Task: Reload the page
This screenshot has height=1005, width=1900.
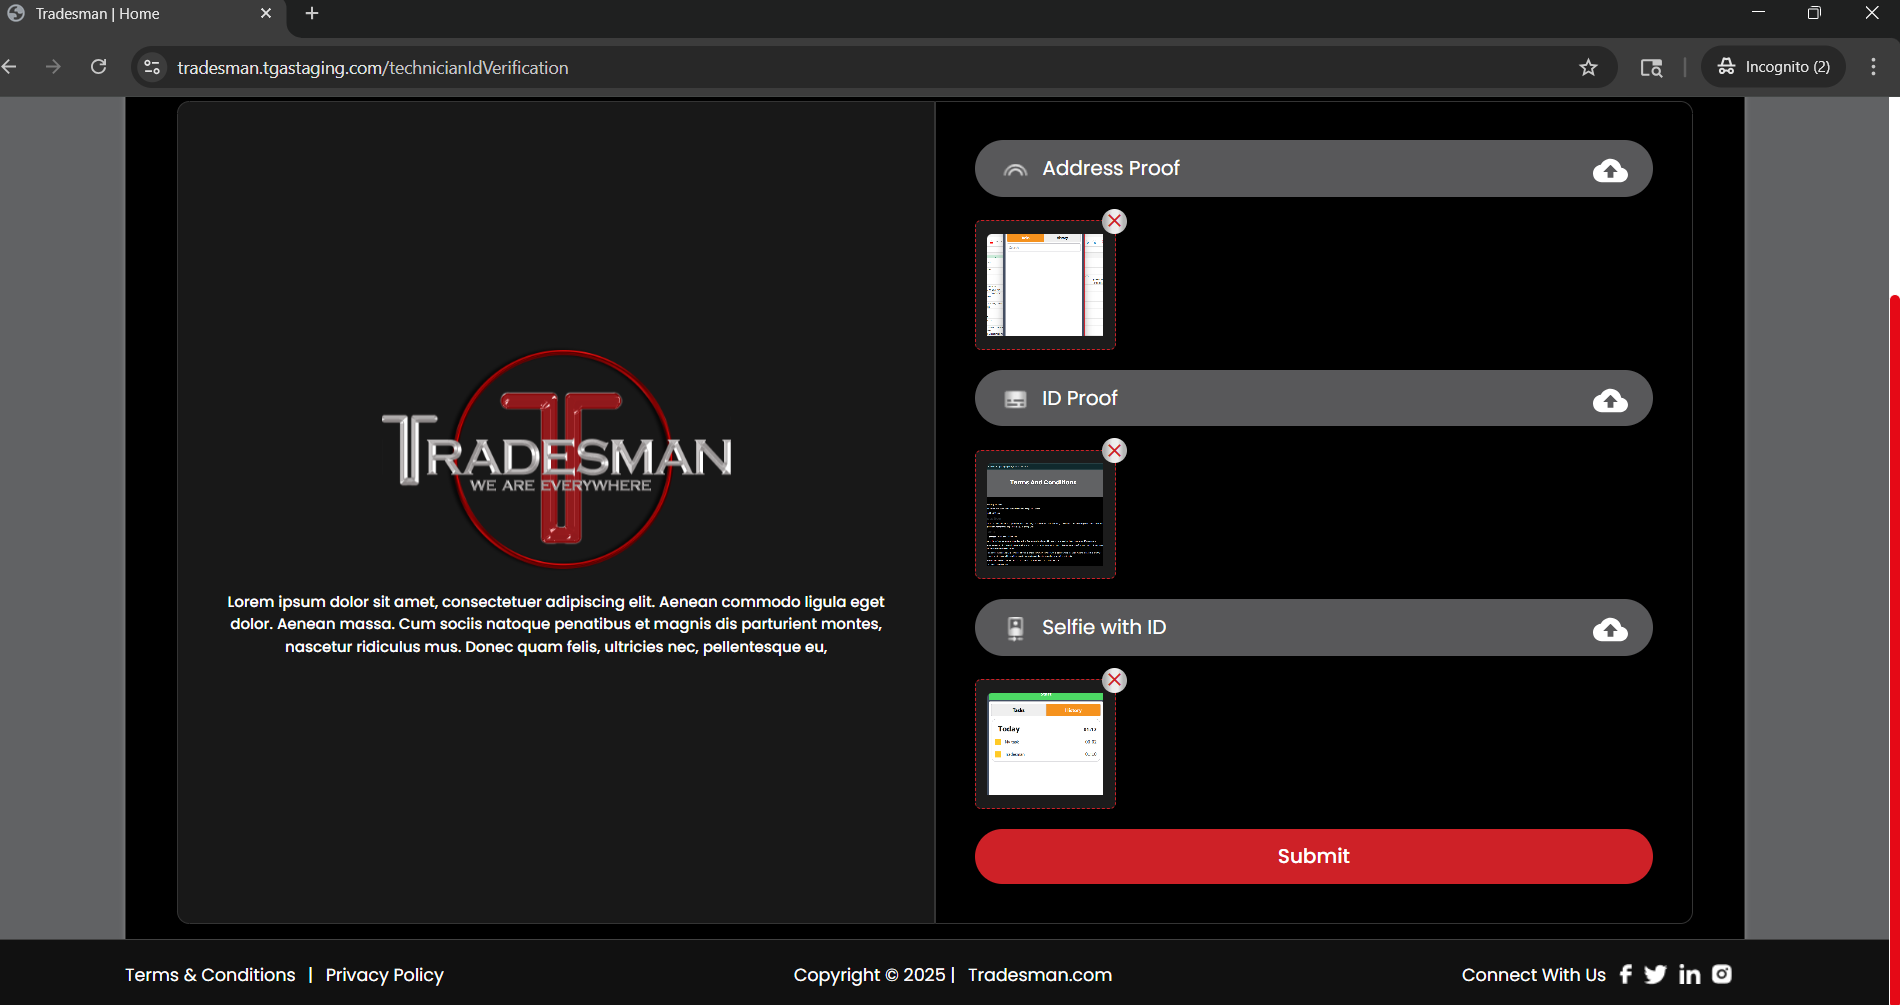Action: point(98,67)
